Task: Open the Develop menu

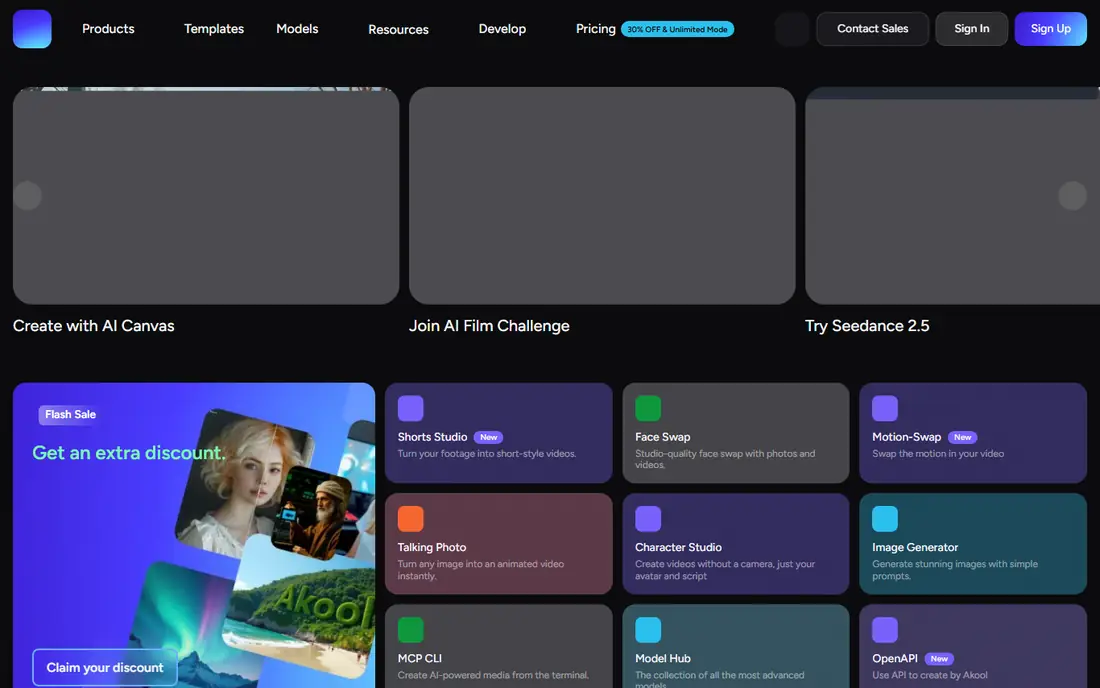Action: point(502,29)
